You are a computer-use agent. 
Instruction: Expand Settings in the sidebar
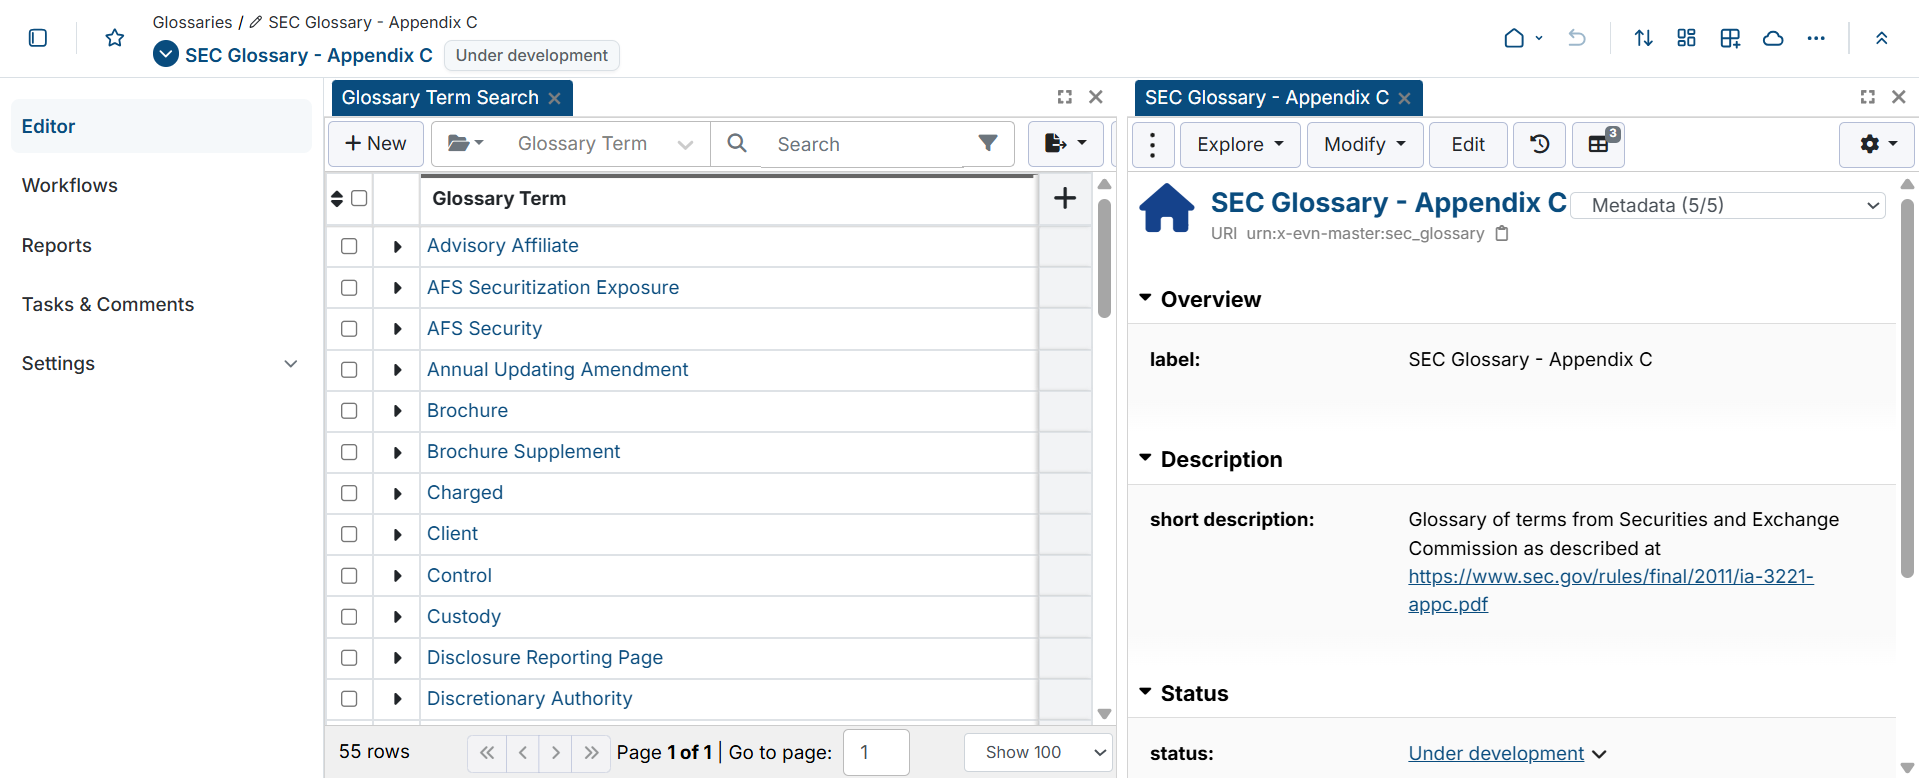point(161,363)
